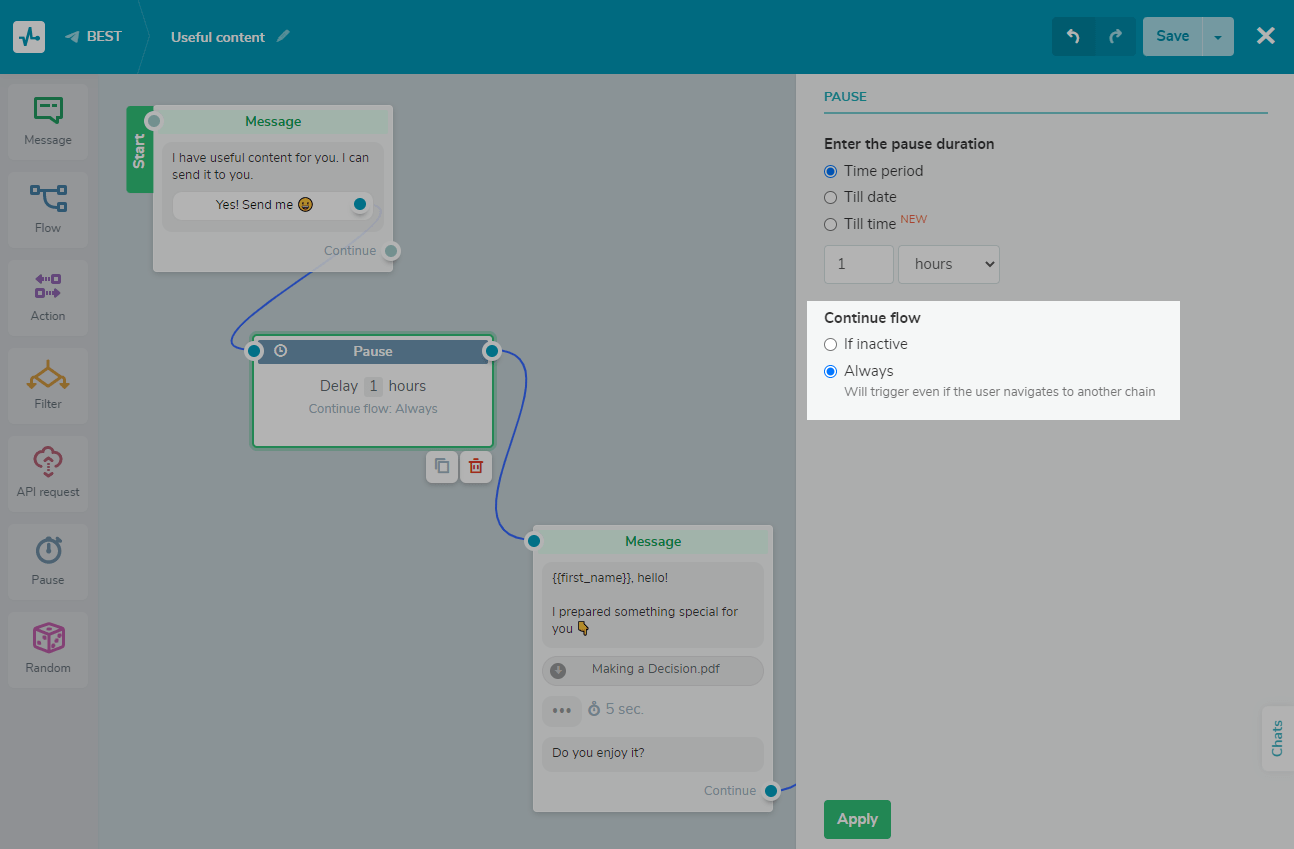Select If inactive continue flow option
1294x849 pixels.
coord(830,345)
